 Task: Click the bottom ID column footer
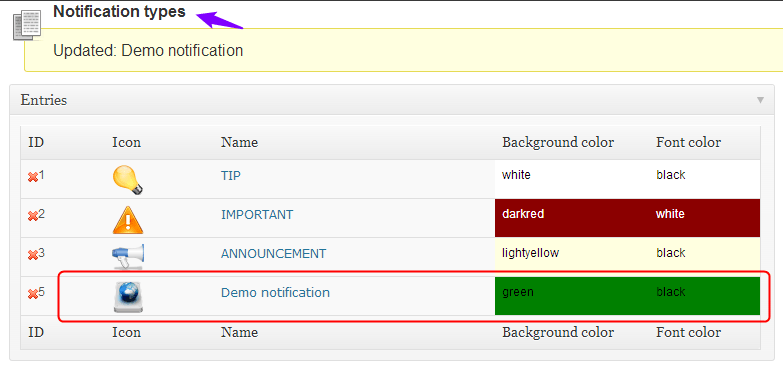(x=36, y=333)
